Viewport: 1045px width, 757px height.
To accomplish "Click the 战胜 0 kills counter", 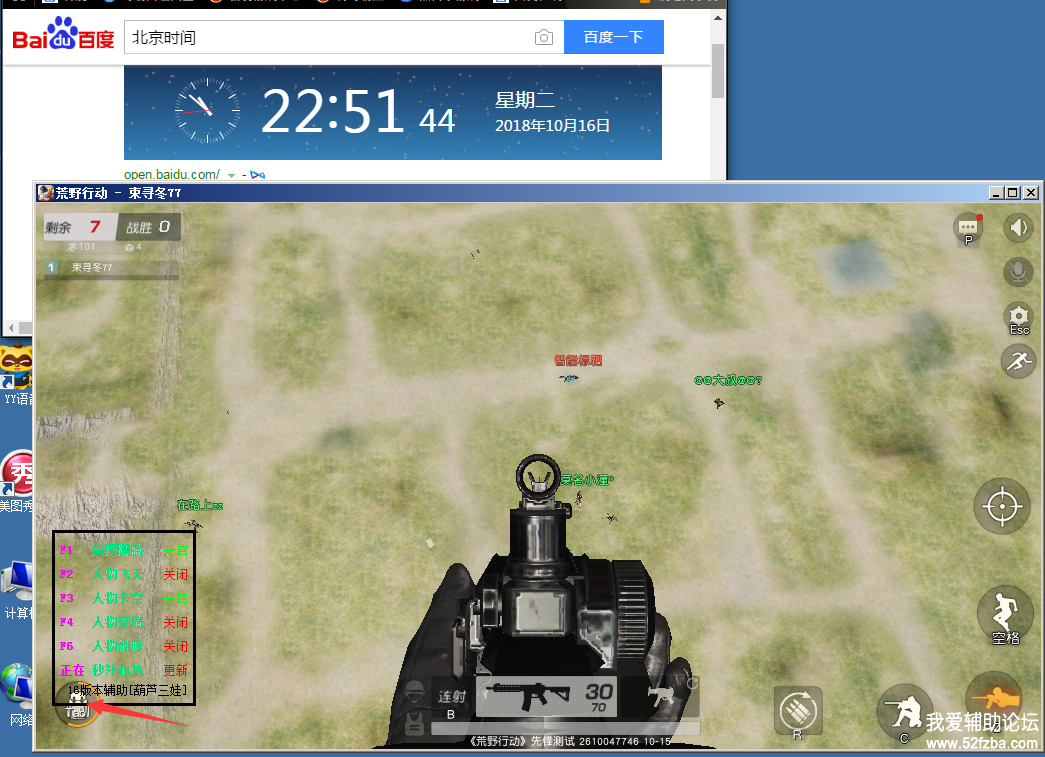I will (148, 227).
